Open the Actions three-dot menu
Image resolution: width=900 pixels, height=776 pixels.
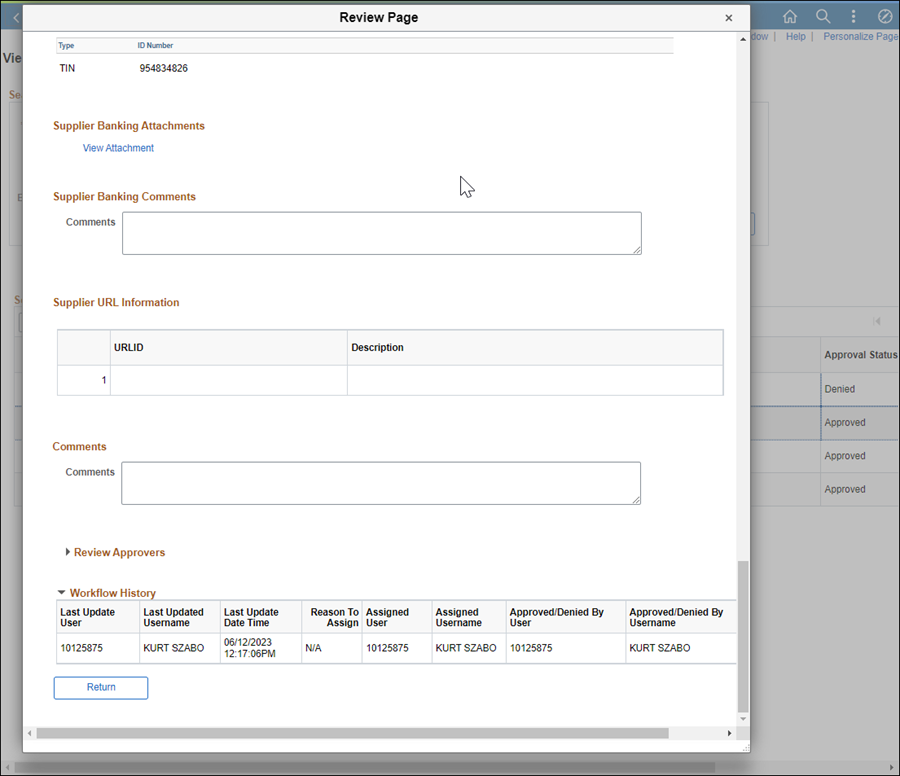pos(854,17)
